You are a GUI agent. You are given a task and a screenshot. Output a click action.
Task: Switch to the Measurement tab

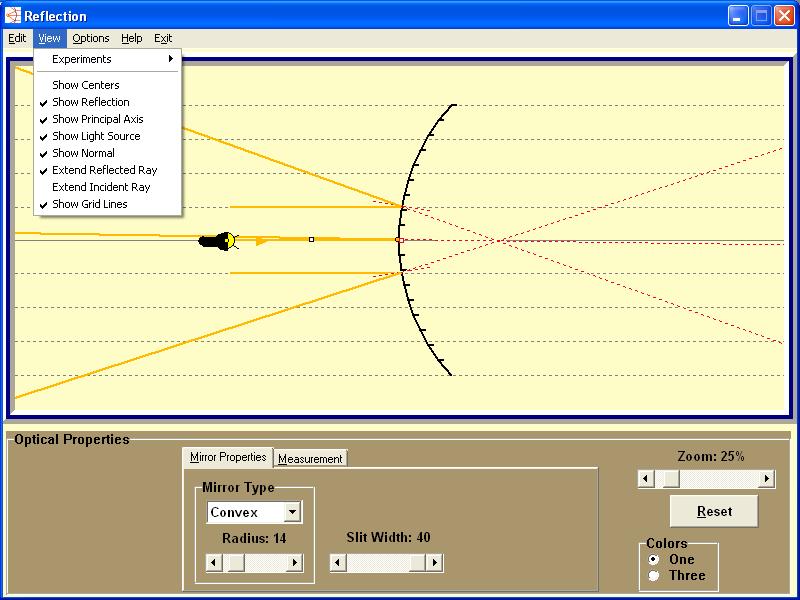click(310, 459)
